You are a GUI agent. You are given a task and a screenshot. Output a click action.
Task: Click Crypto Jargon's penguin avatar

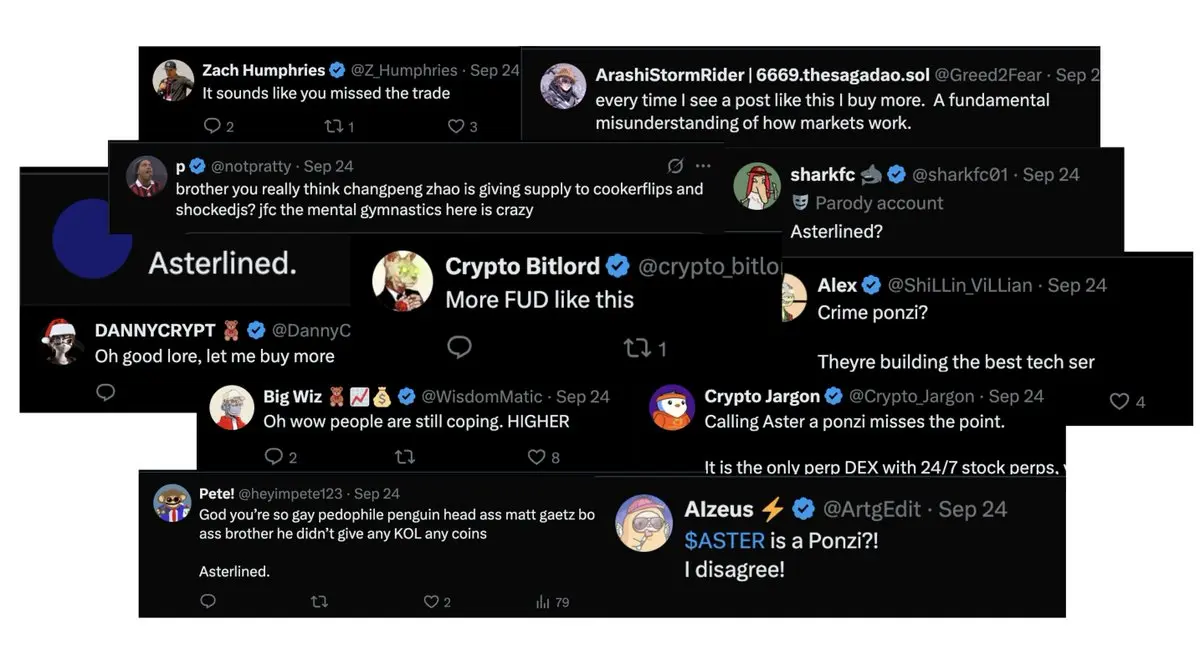click(x=672, y=407)
